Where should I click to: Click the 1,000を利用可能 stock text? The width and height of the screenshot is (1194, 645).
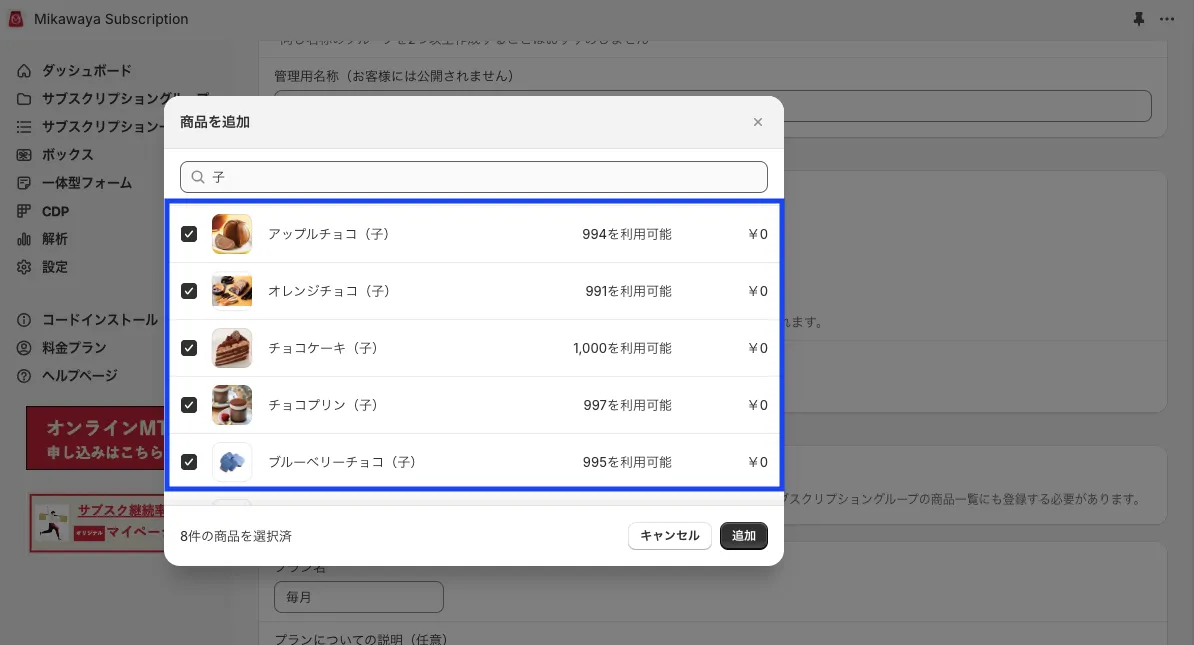pyautogui.click(x=622, y=348)
